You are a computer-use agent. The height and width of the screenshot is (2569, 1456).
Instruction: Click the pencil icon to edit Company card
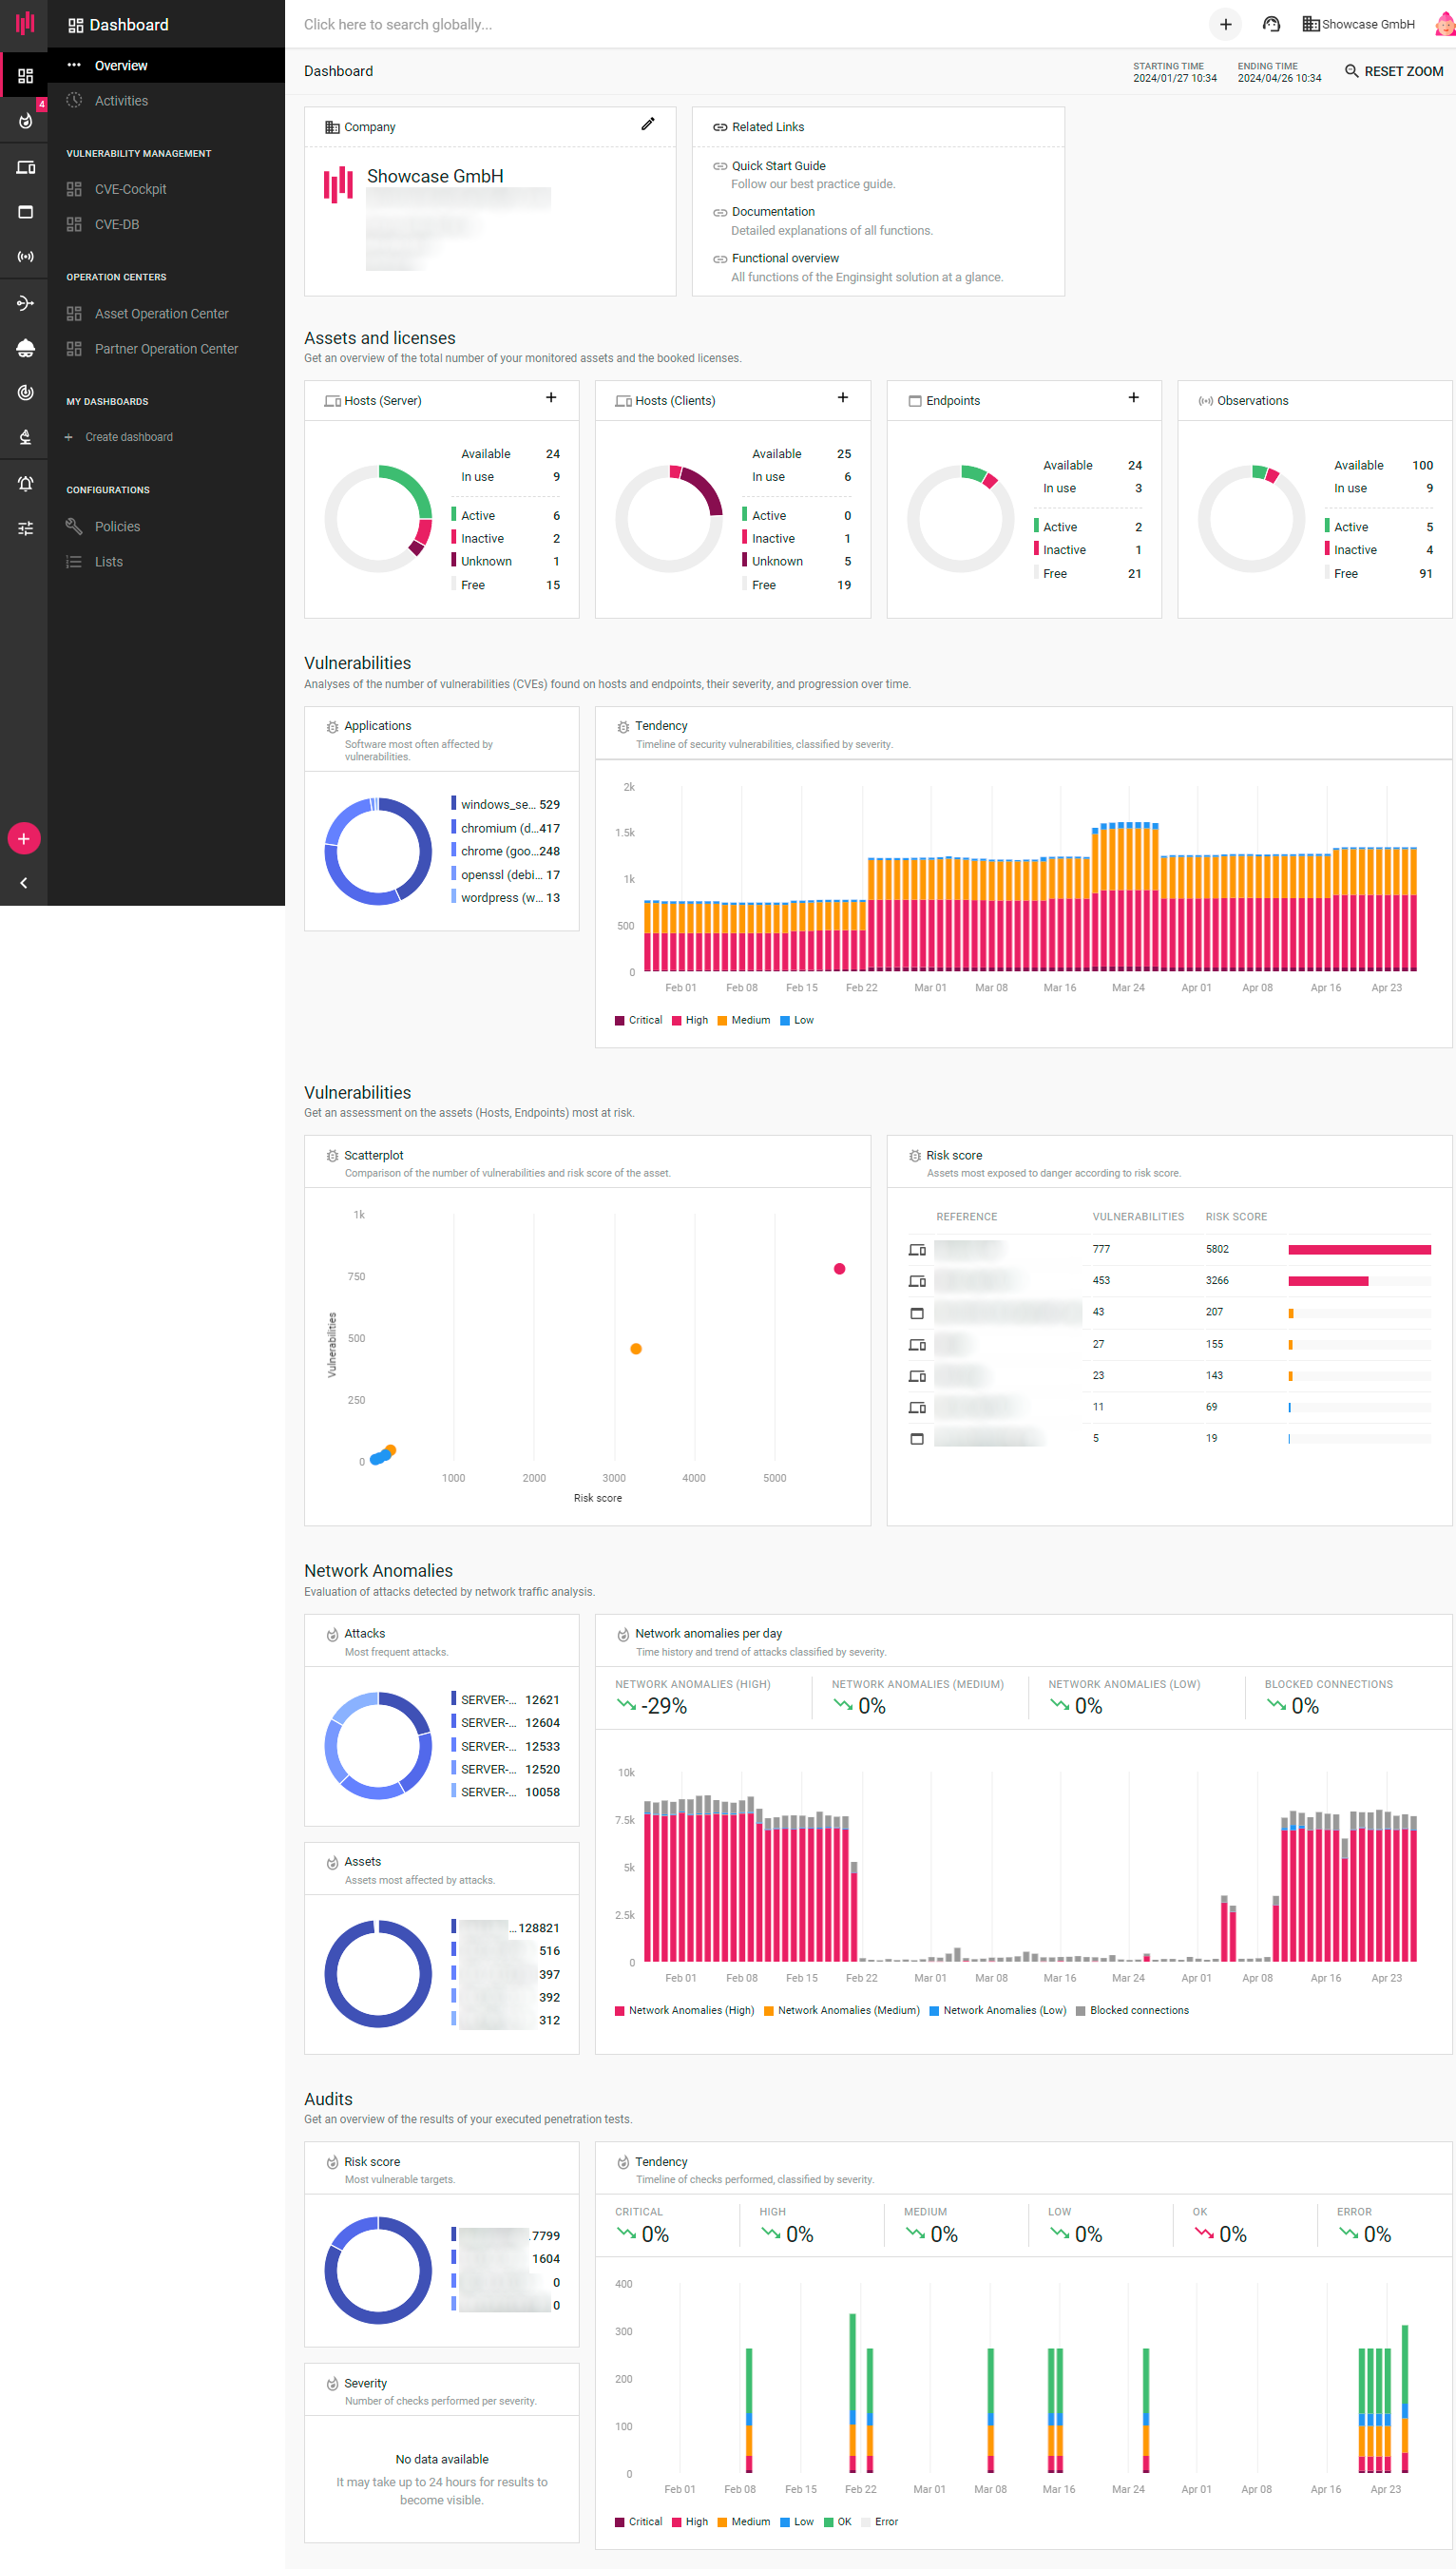(647, 125)
